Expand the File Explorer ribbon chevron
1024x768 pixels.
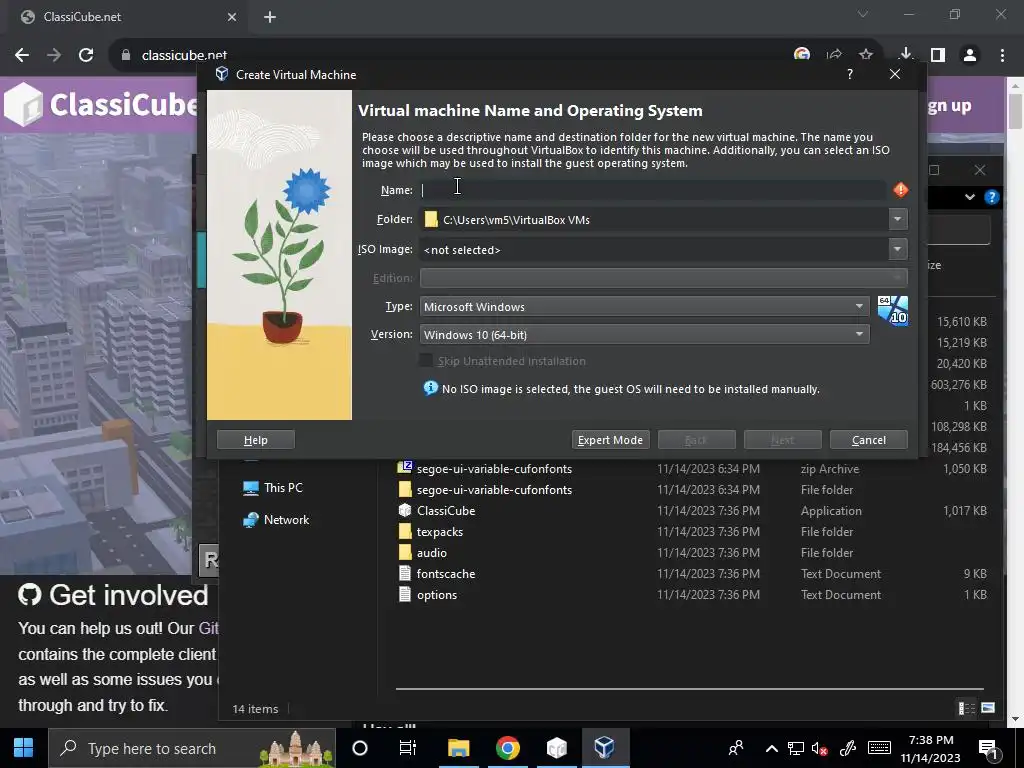(970, 197)
